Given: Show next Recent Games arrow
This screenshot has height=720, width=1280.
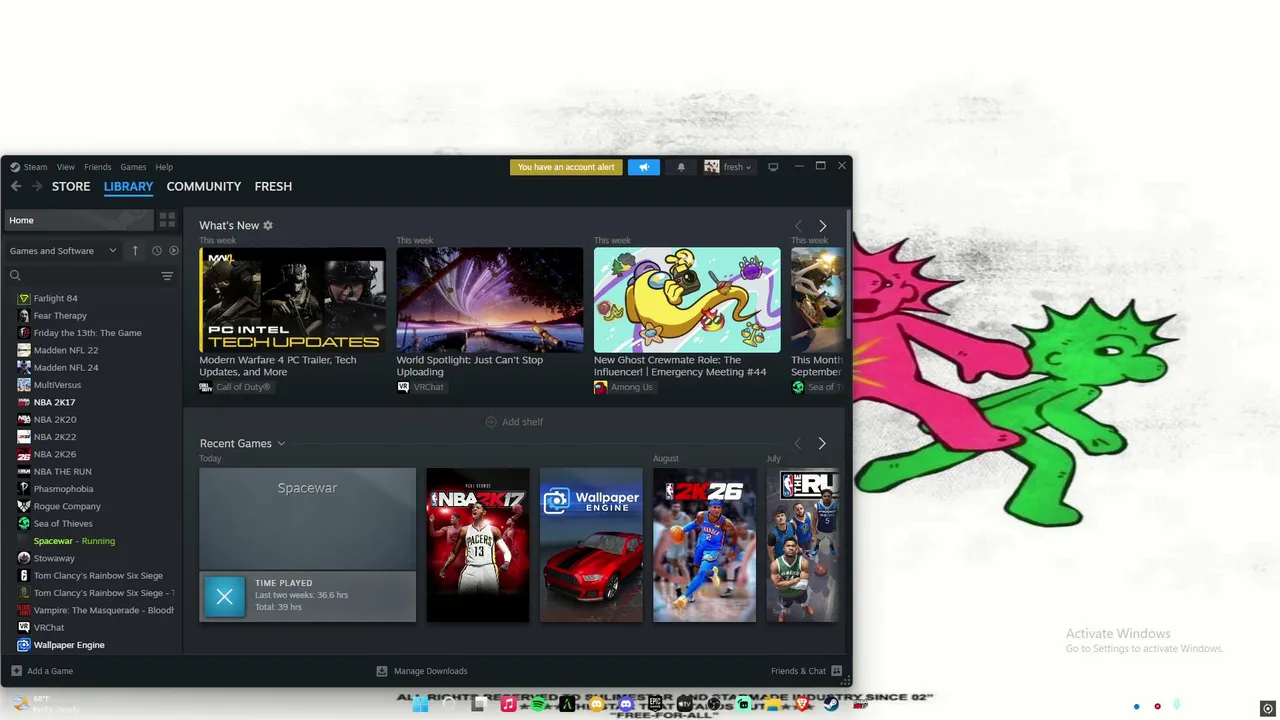Looking at the screenshot, I should coord(822,444).
